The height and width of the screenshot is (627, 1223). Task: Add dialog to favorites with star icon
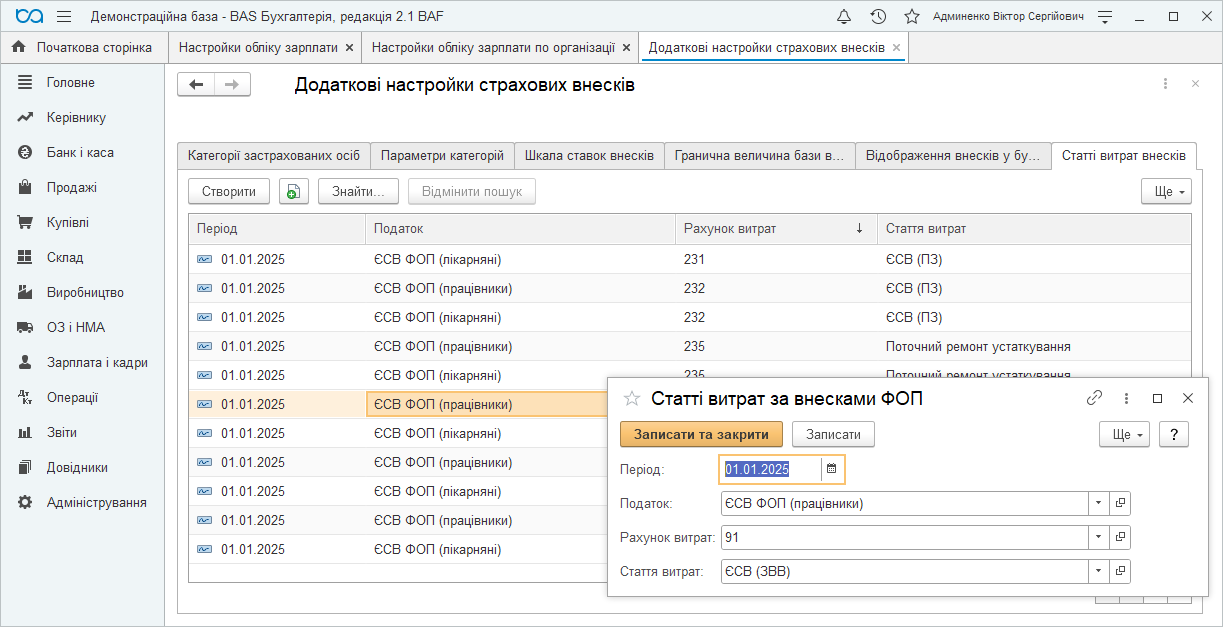(631, 399)
